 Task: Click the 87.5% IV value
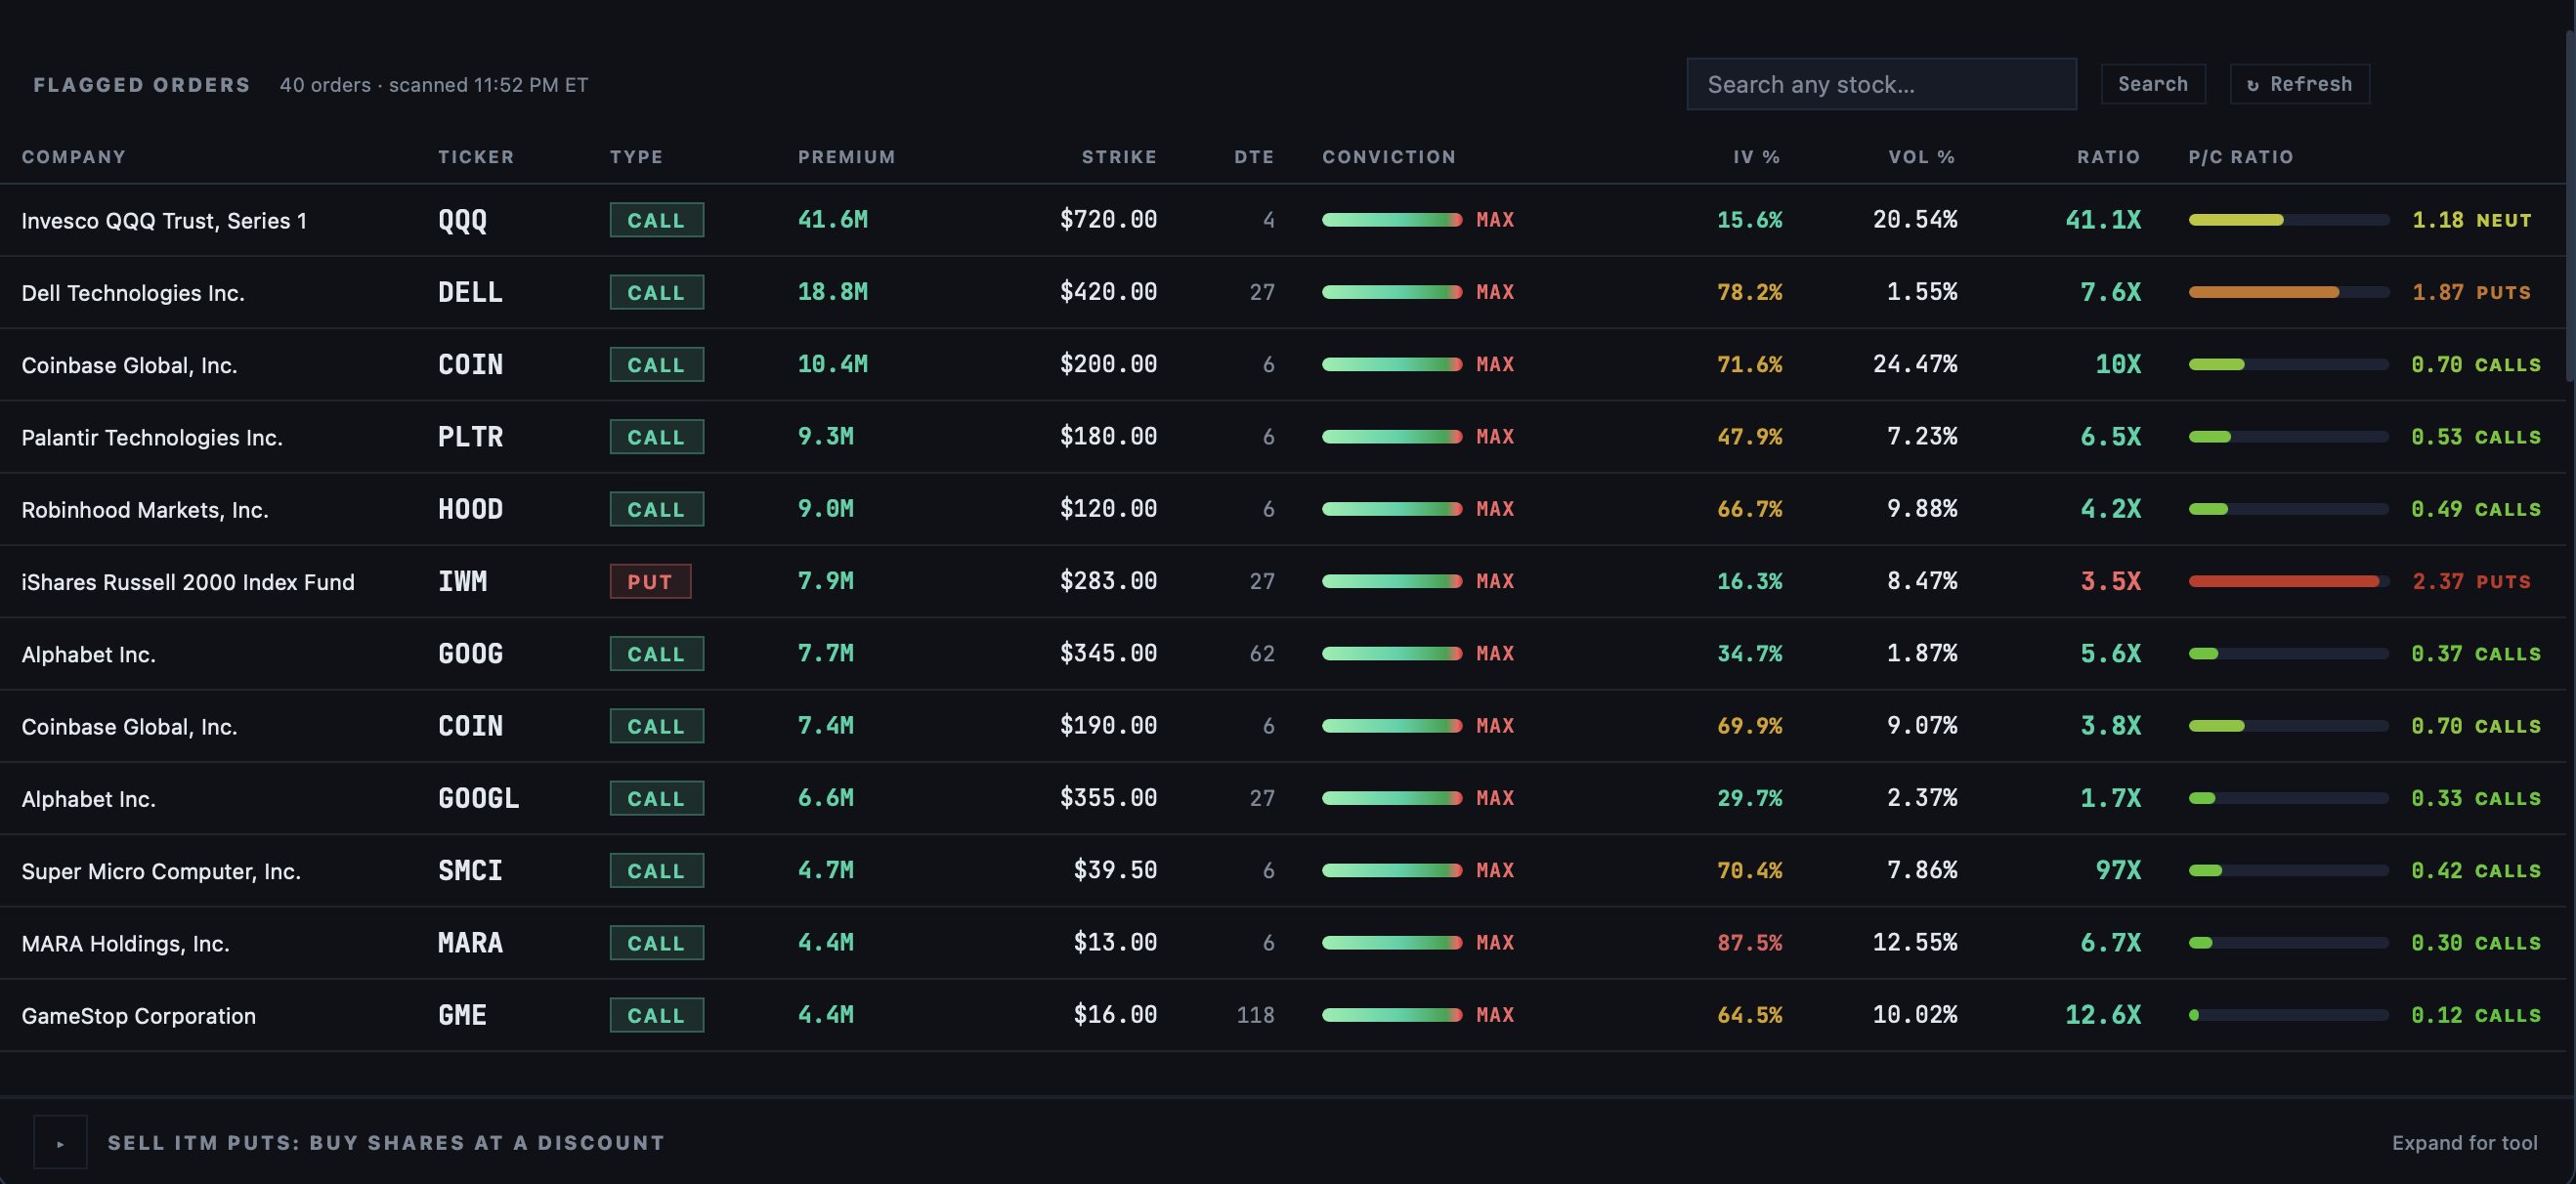tap(1749, 942)
